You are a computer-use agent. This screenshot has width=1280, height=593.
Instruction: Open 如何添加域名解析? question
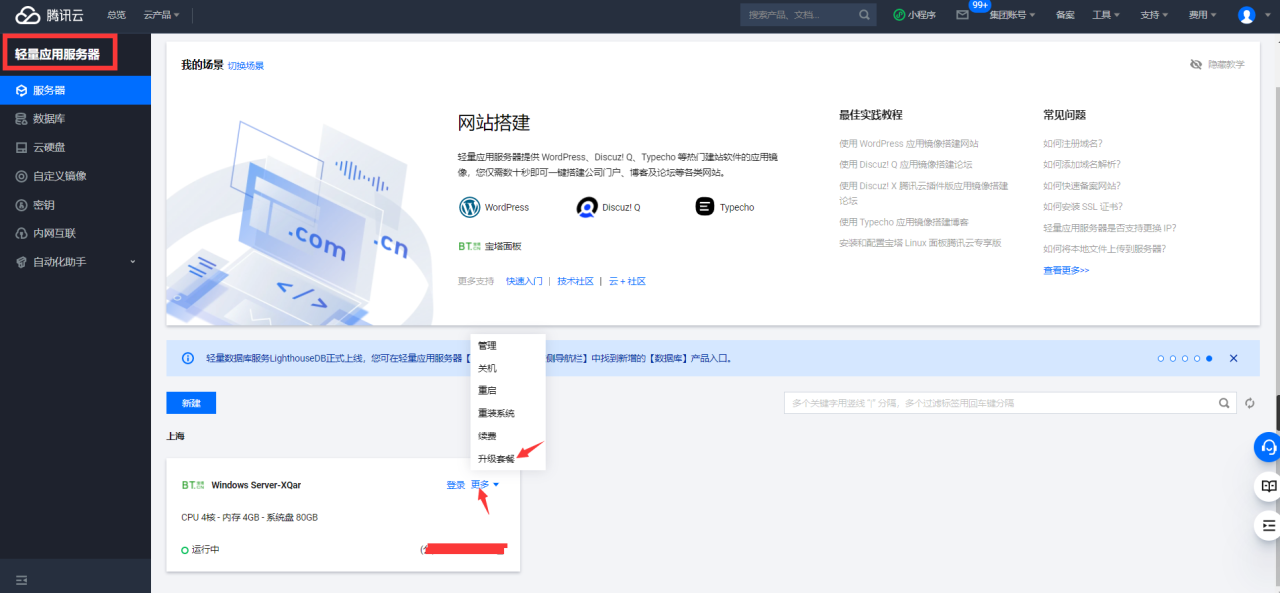tap(1082, 164)
